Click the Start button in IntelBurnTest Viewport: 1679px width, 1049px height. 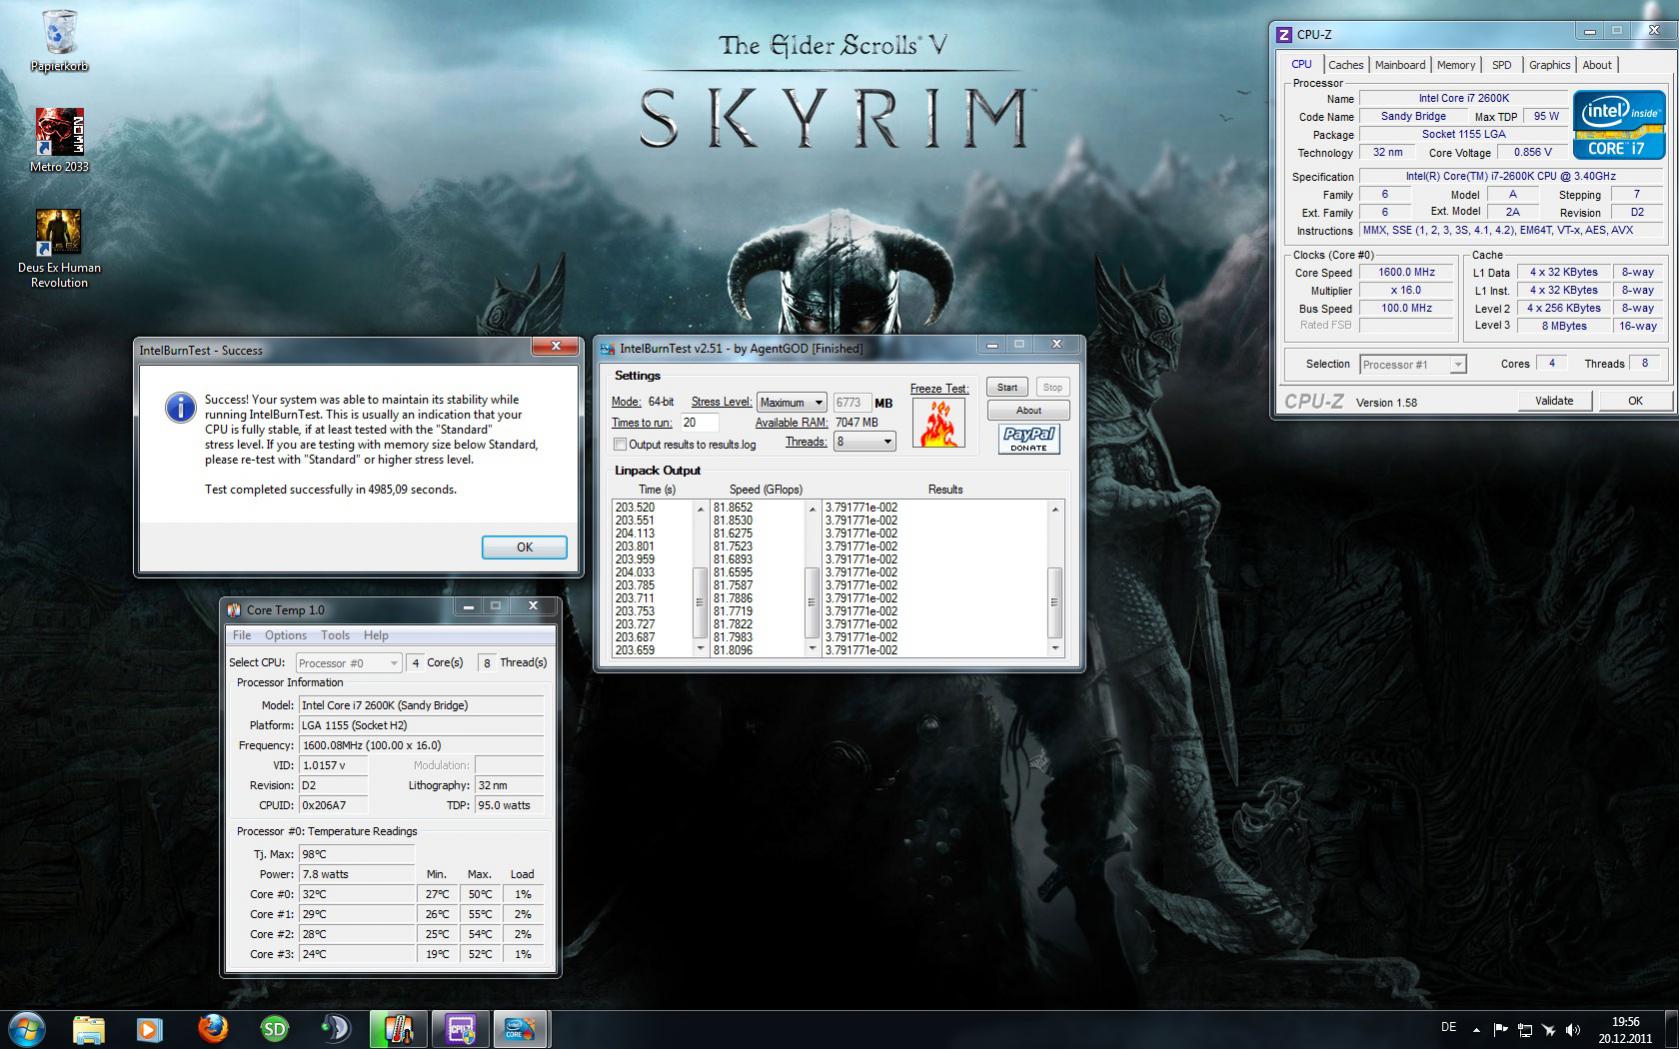(x=1007, y=387)
